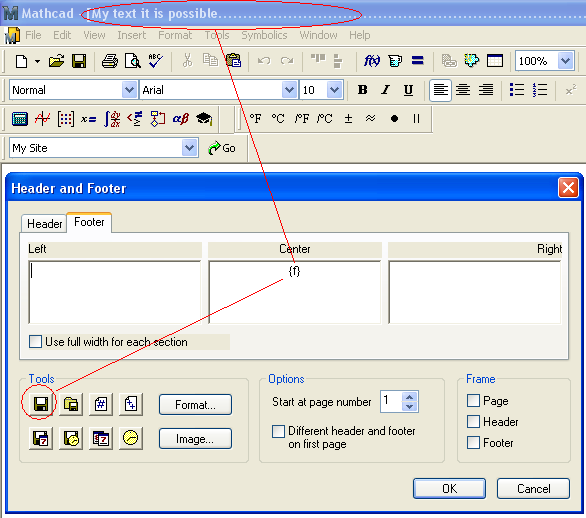Screen dimensions: 586x518
Task: Open the Calculator toolbar icon
Action: [20, 119]
